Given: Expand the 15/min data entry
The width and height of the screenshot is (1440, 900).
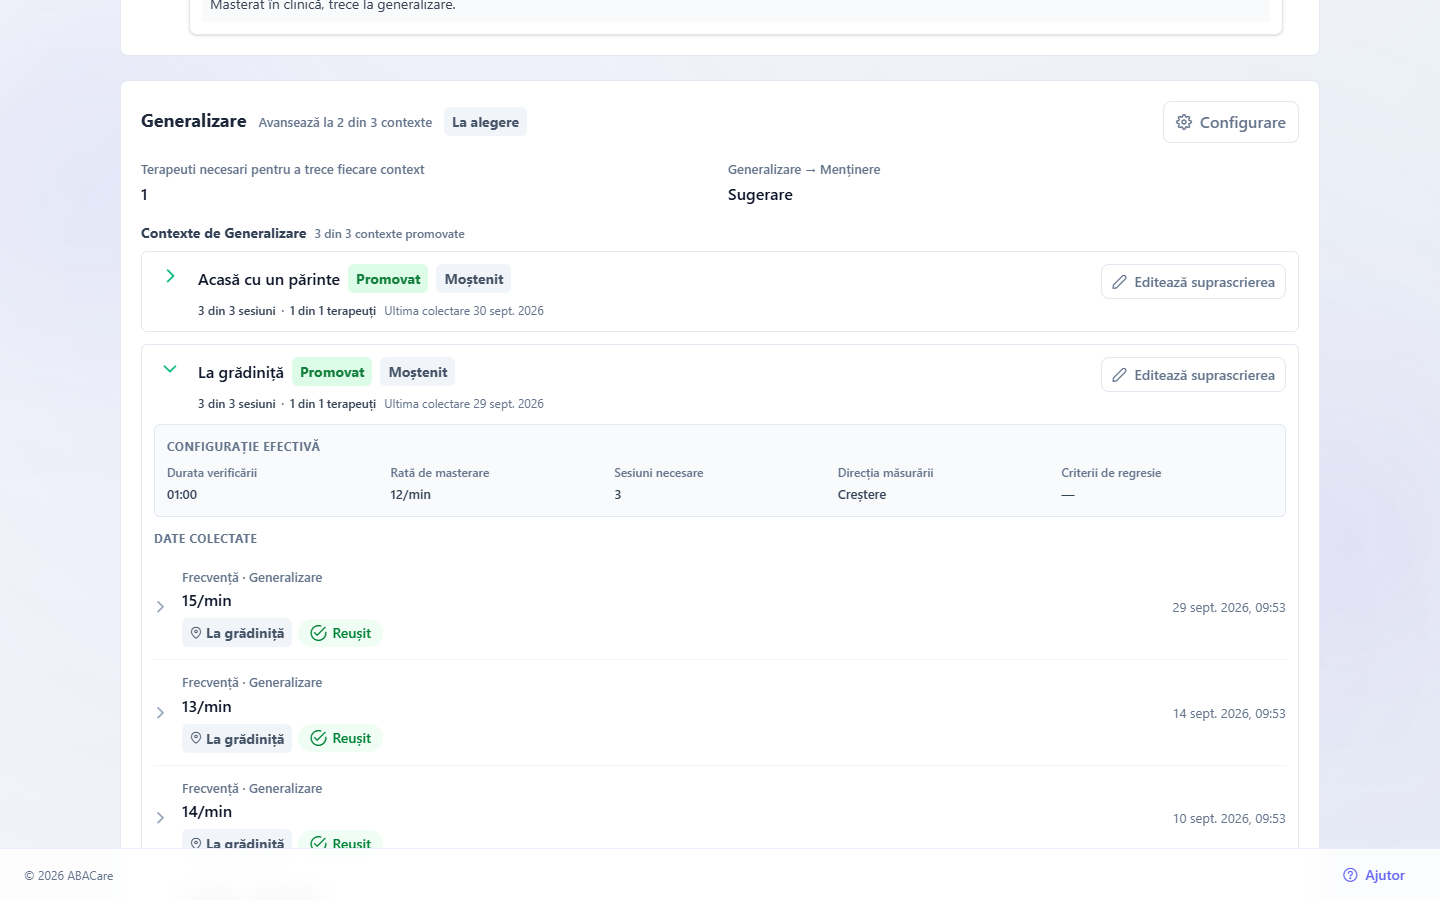Looking at the screenshot, I should pyautogui.click(x=160, y=607).
